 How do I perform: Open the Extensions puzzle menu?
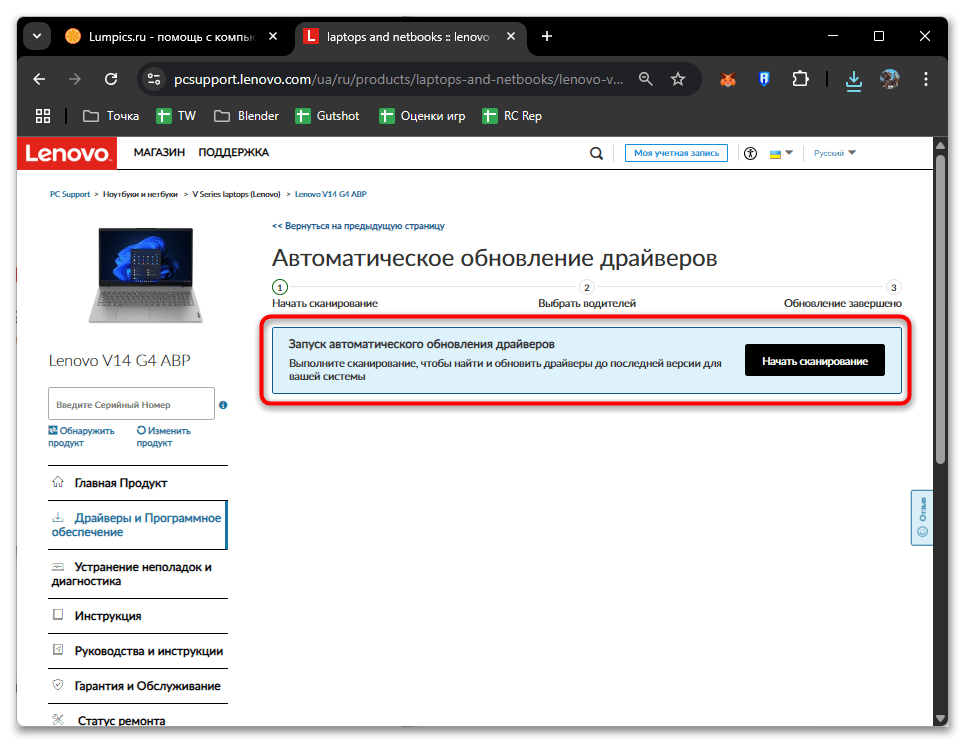click(x=800, y=79)
